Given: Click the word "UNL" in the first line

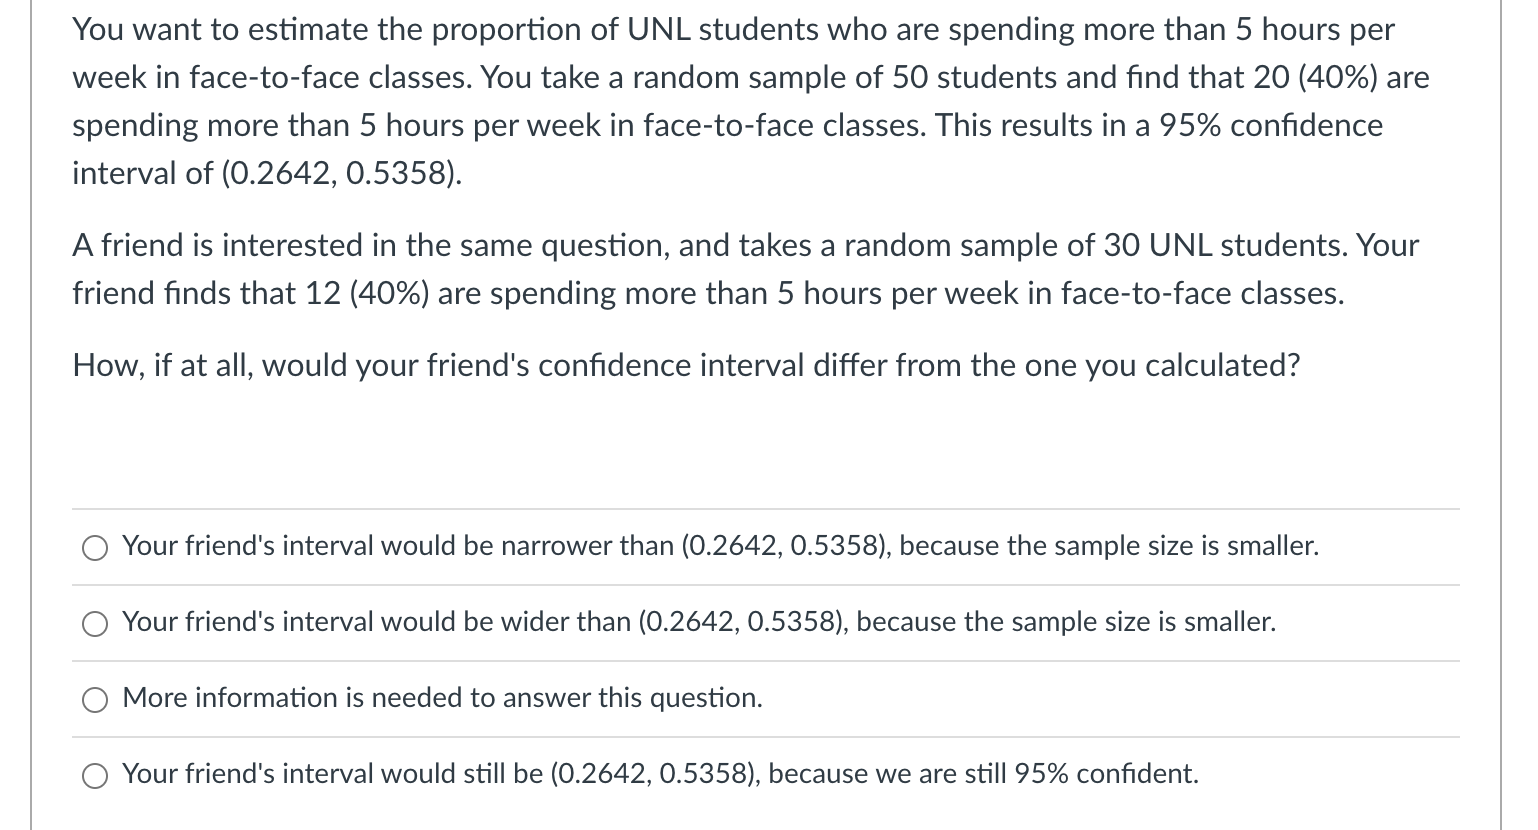Looking at the screenshot, I should [x=659, y=30].
